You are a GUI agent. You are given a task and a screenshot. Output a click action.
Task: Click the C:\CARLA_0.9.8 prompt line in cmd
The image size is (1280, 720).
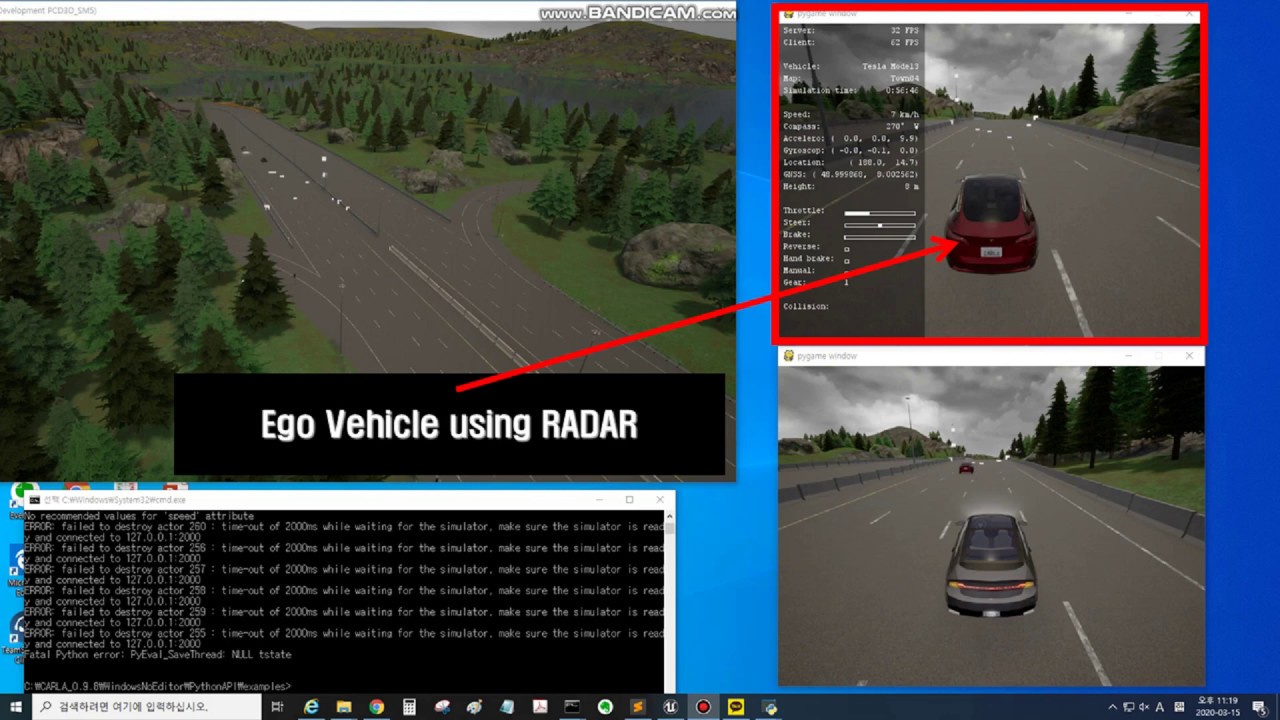pos(158,686)
